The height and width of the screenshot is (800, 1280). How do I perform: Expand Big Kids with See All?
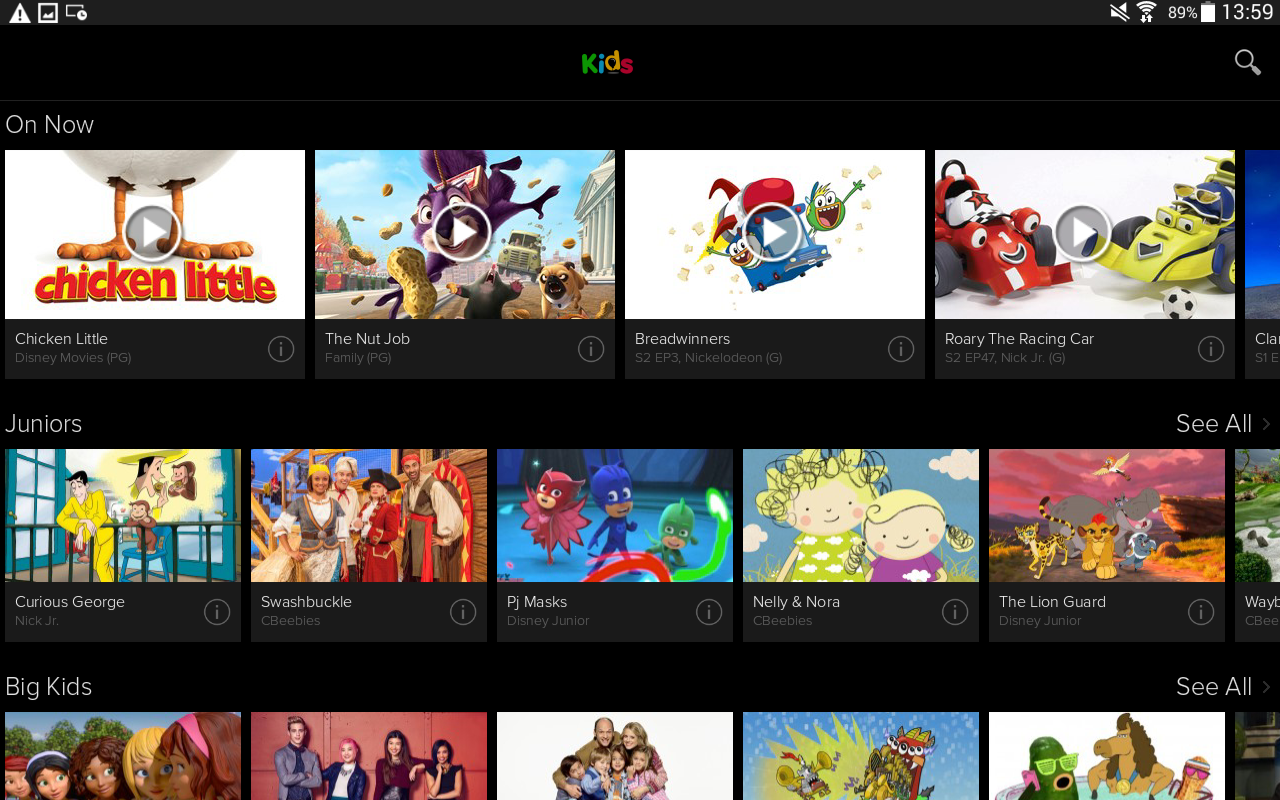[1223, 687]
